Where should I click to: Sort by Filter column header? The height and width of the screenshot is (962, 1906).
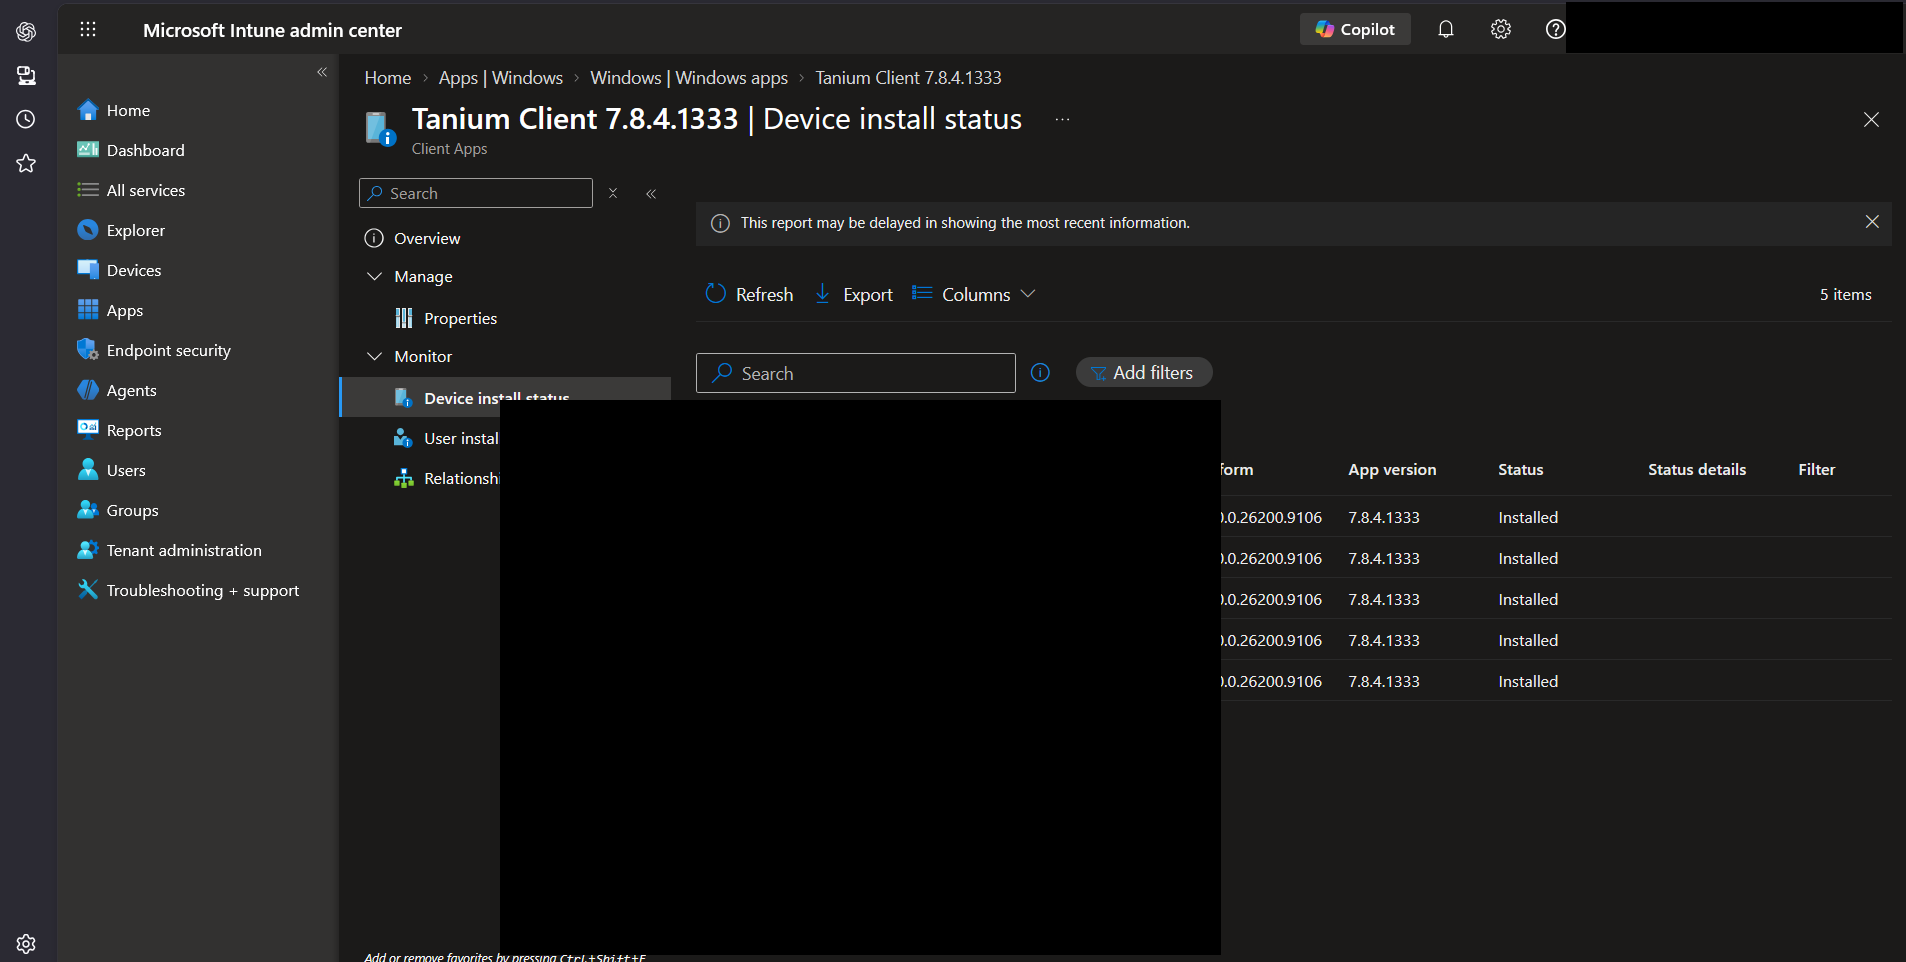pos(1816,469)
